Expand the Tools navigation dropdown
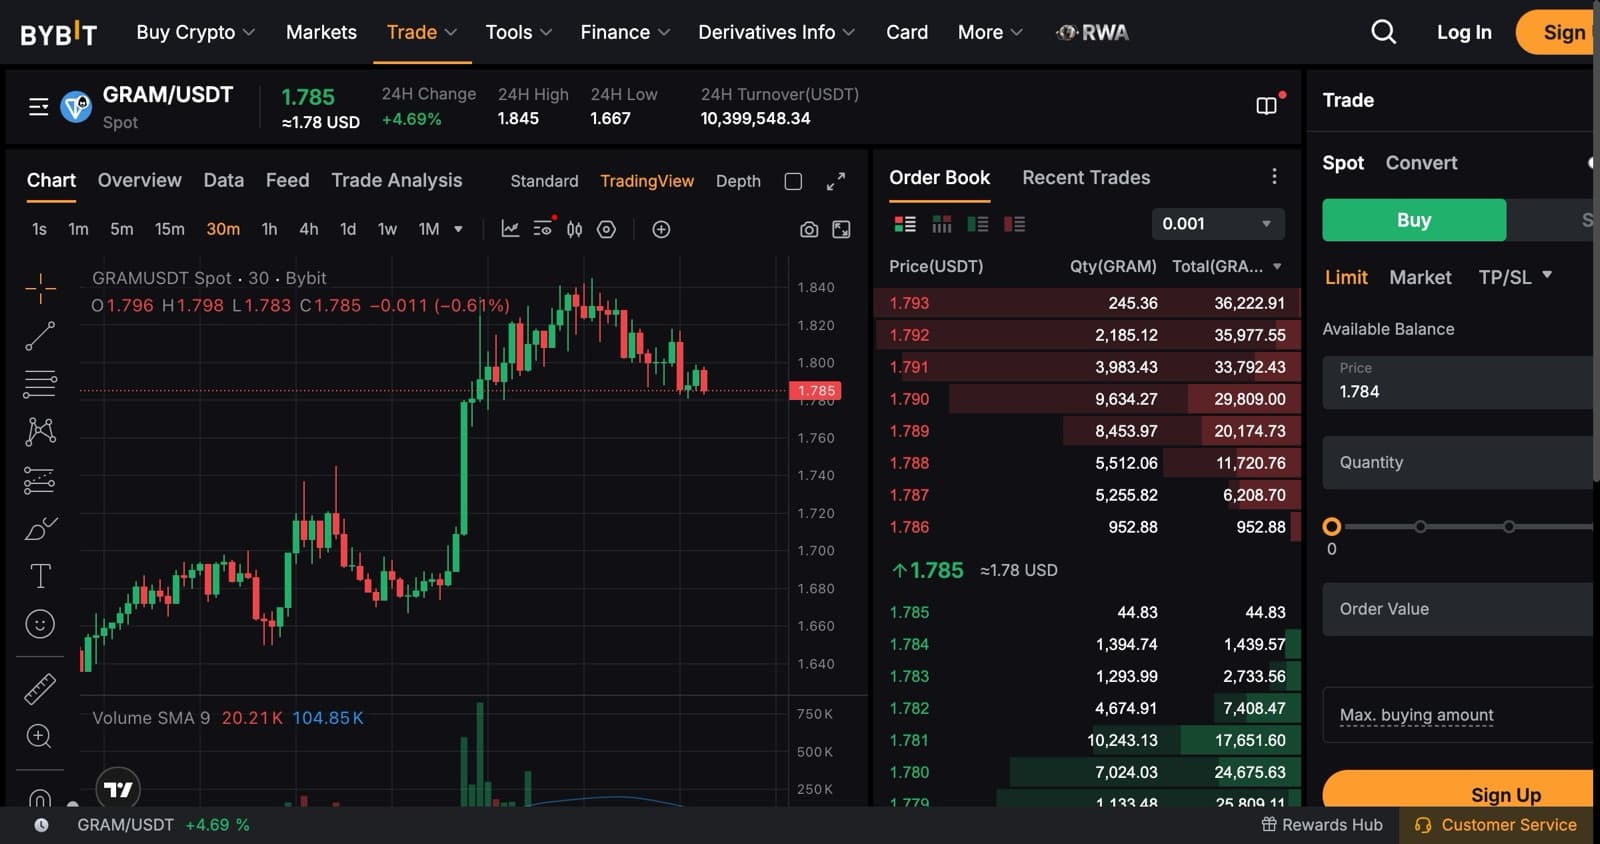Viewport: 1600px width, 844px height. (x=519, y=32)
